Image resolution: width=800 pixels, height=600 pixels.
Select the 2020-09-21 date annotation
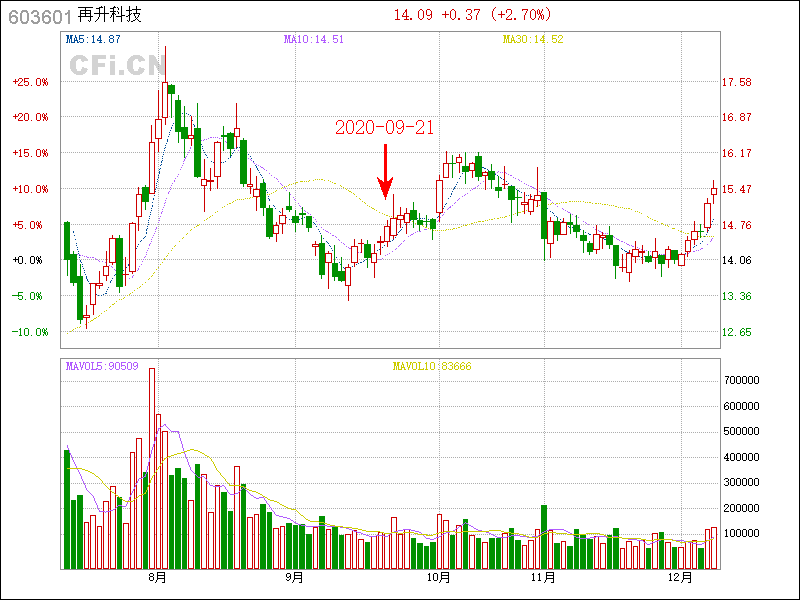tap(384, 128)
